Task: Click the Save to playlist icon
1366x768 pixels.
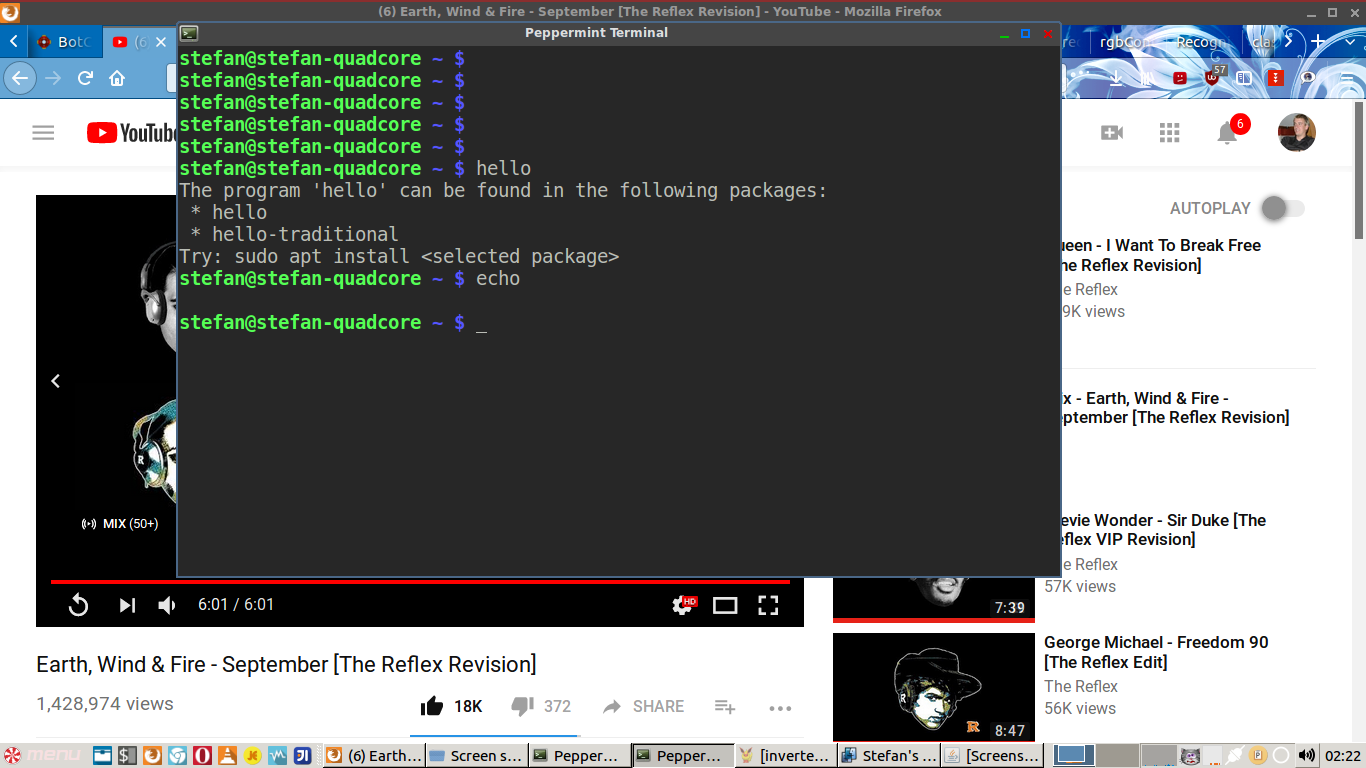Action: (x=725, y=707)
